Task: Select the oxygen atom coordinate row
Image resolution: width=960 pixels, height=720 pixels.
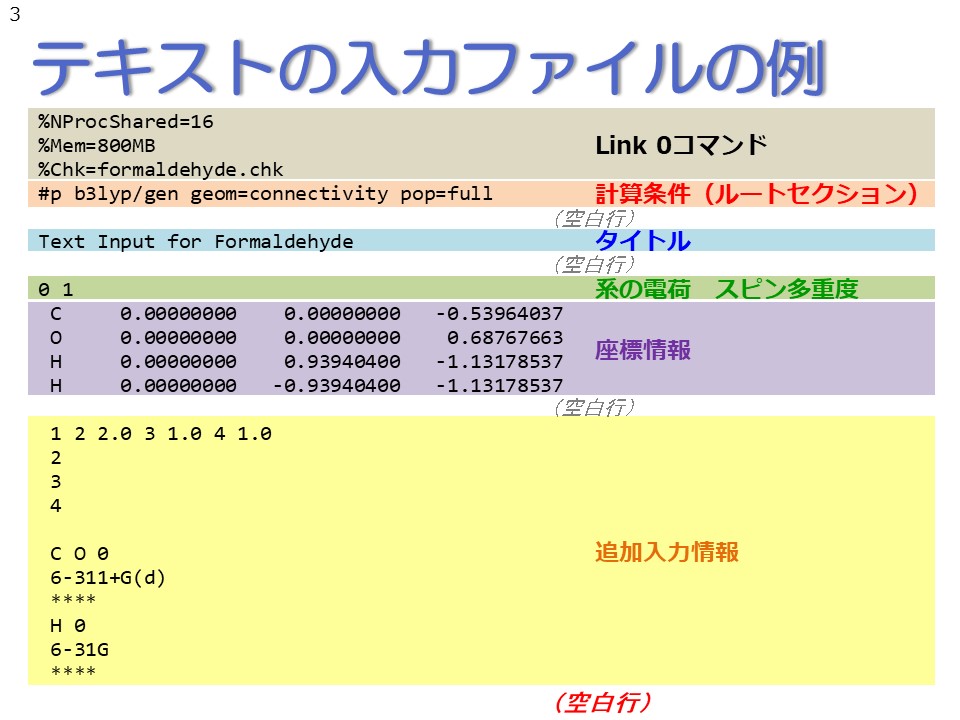Action: (x=306, y=337)
